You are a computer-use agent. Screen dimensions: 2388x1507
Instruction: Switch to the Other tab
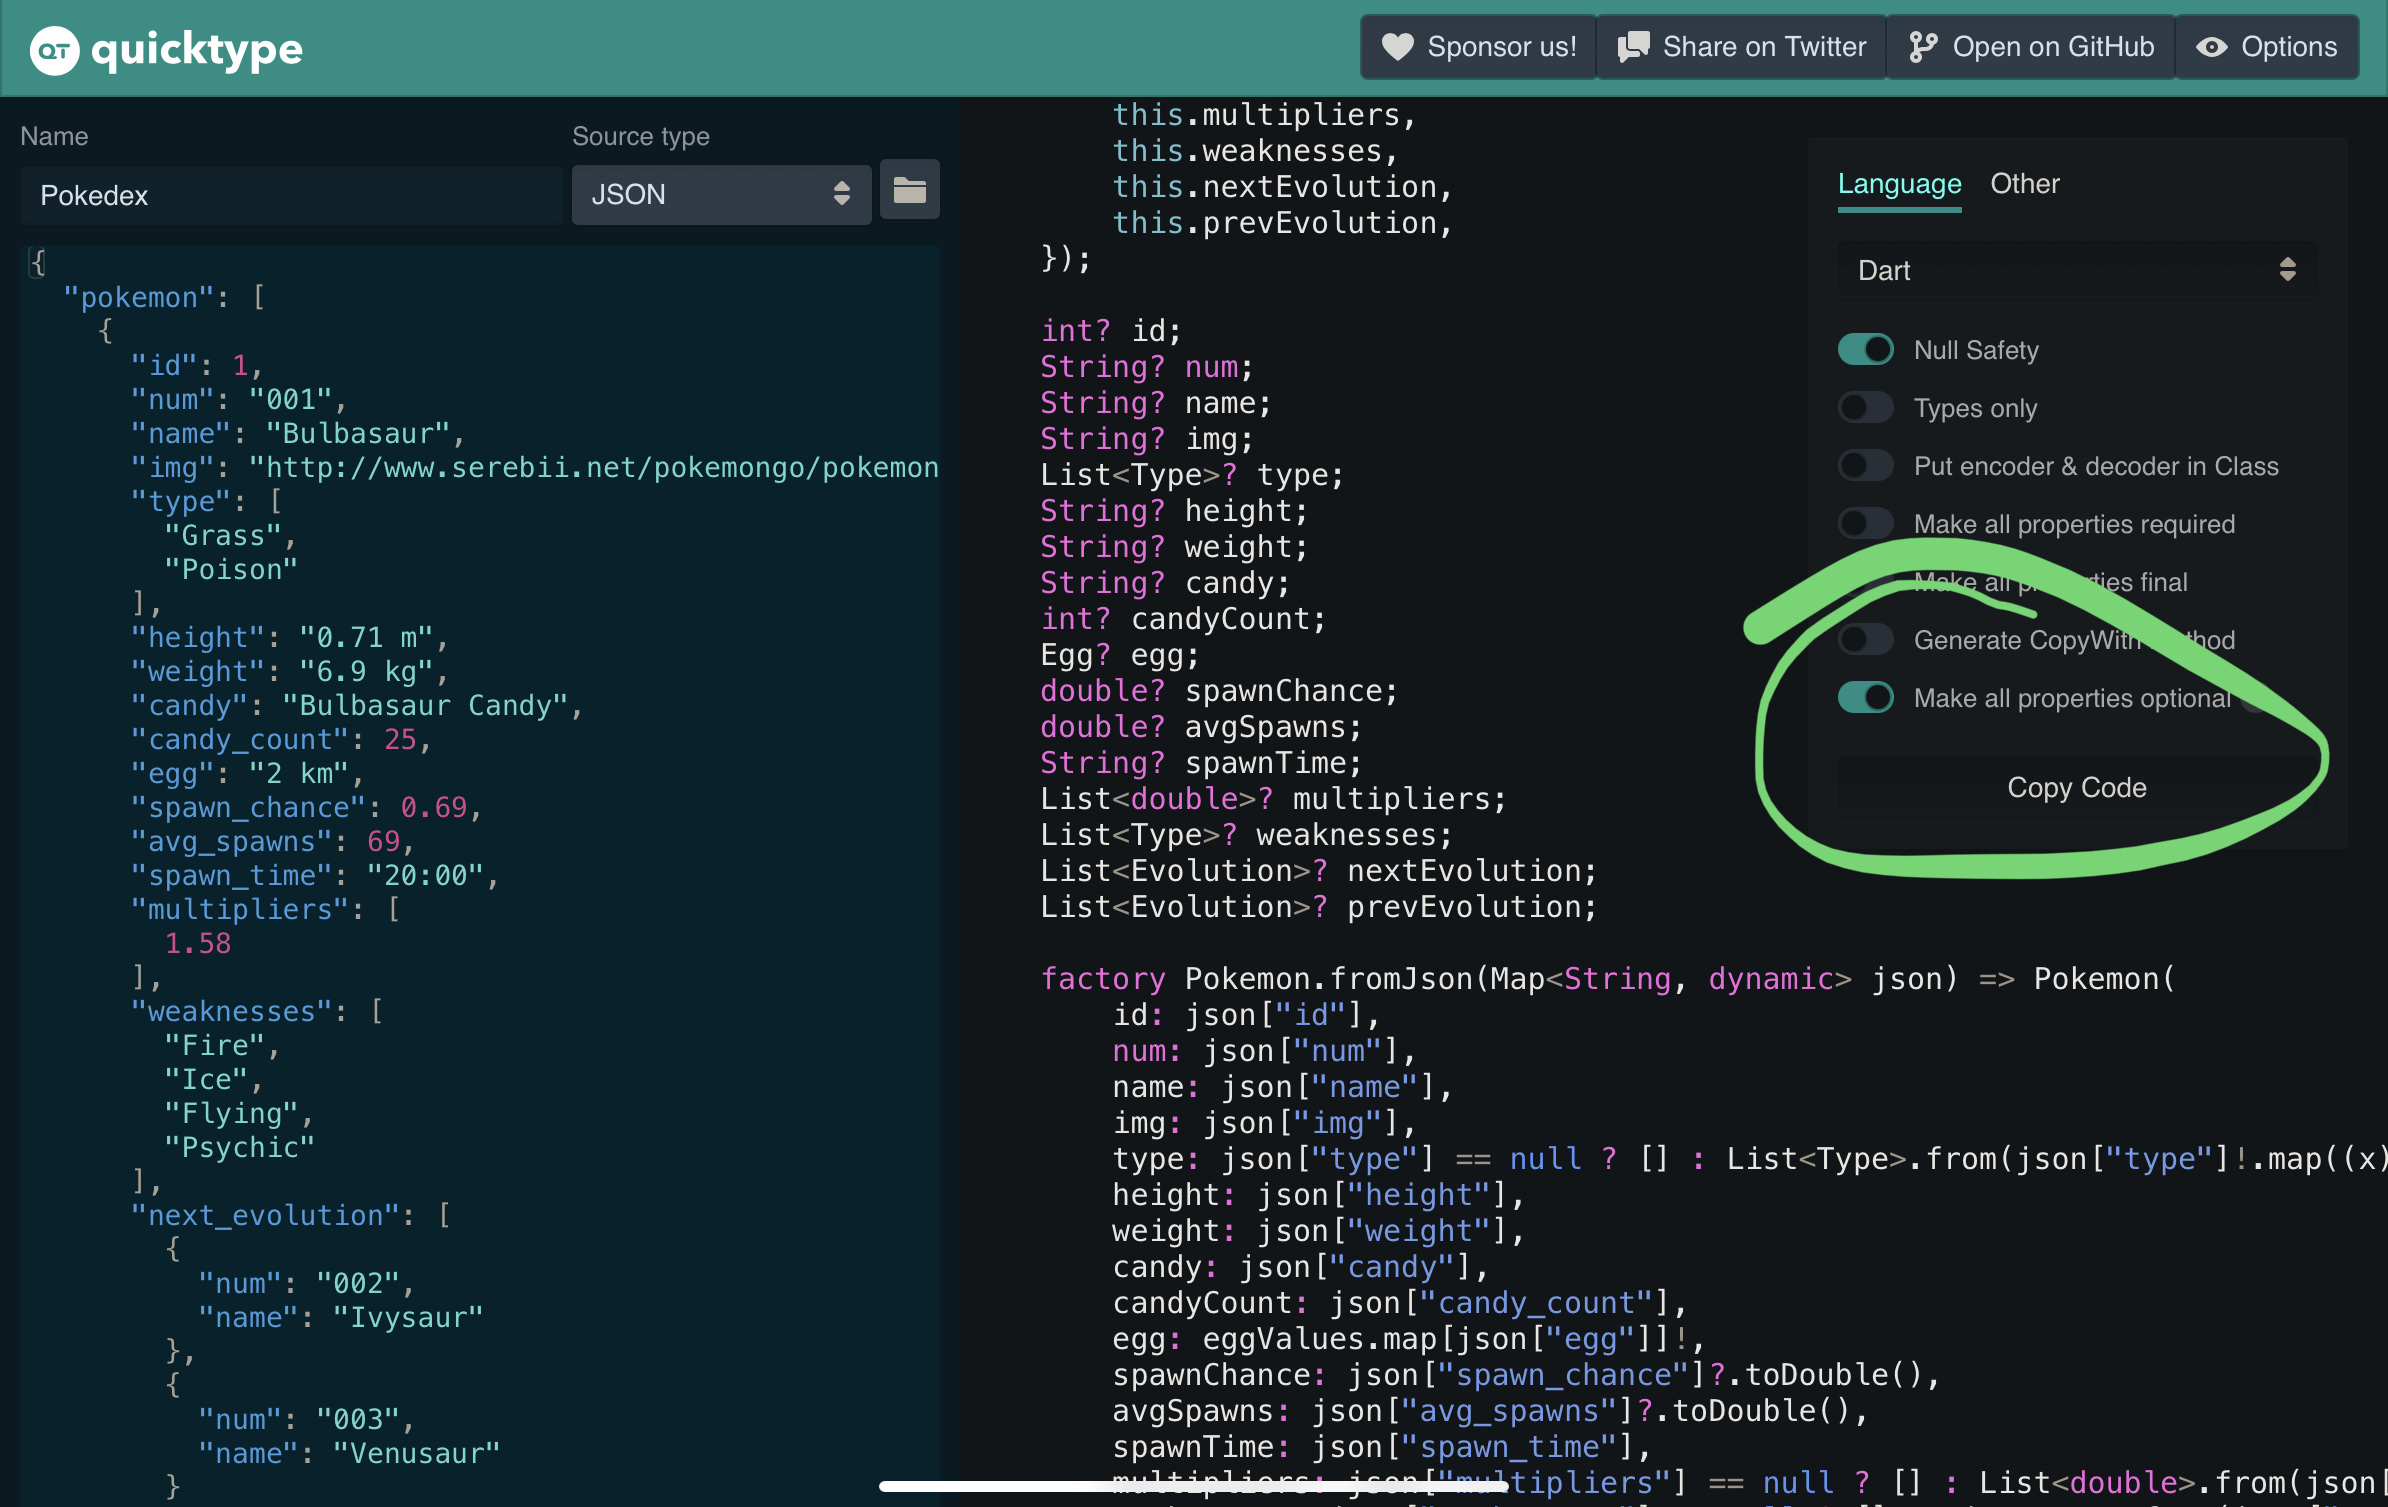tap(2024, 184)
